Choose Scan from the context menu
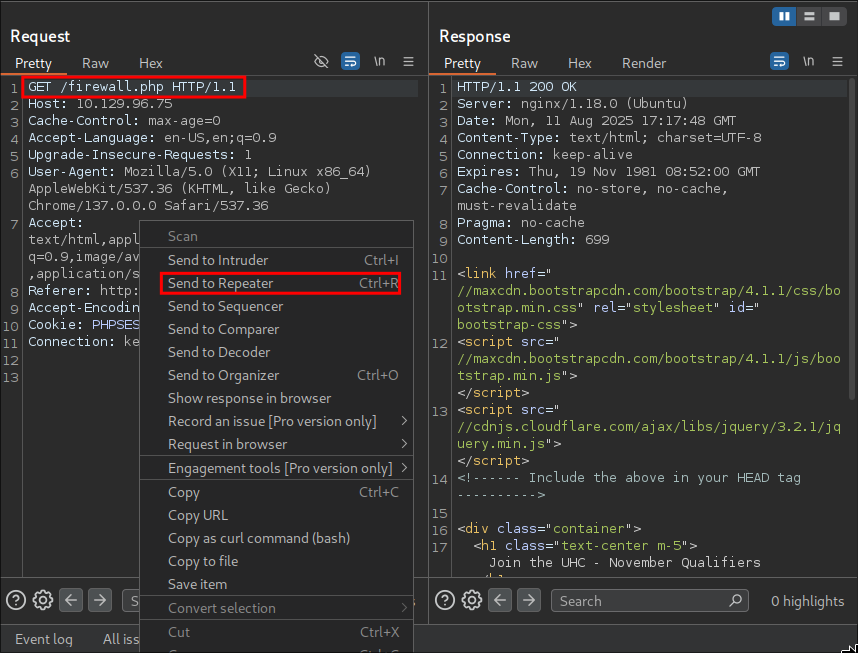Screen dimensions: 858x653 pos(276,236)
